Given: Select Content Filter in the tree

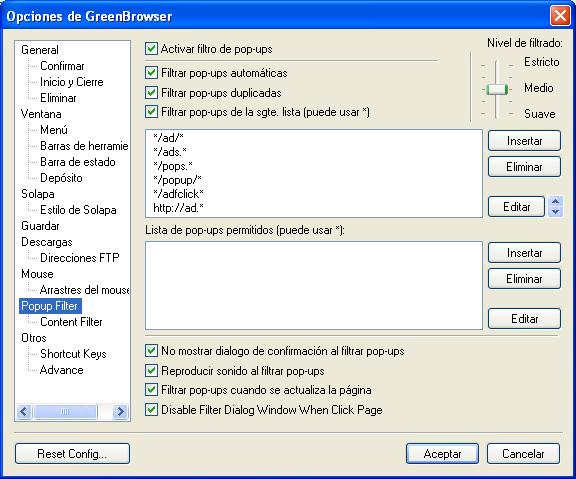Looking at the screenshot, I should coord(71,322).
